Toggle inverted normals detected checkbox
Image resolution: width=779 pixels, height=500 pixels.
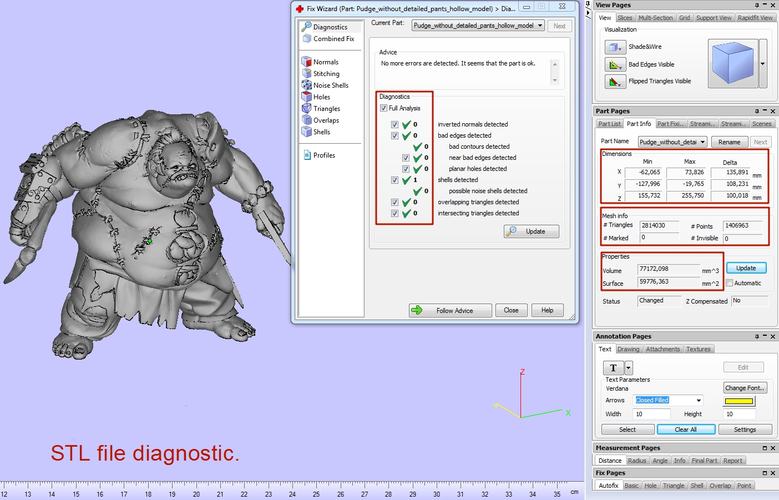(394, 125)
